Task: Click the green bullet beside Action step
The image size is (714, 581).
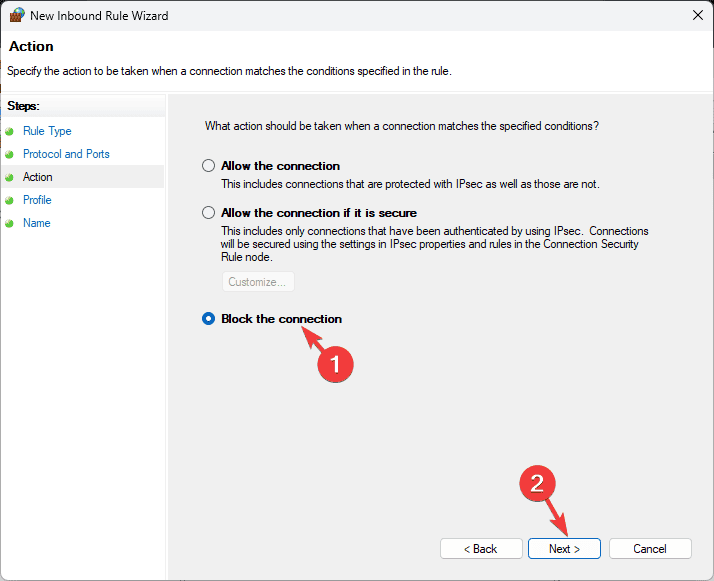Action: pos(10,177)
